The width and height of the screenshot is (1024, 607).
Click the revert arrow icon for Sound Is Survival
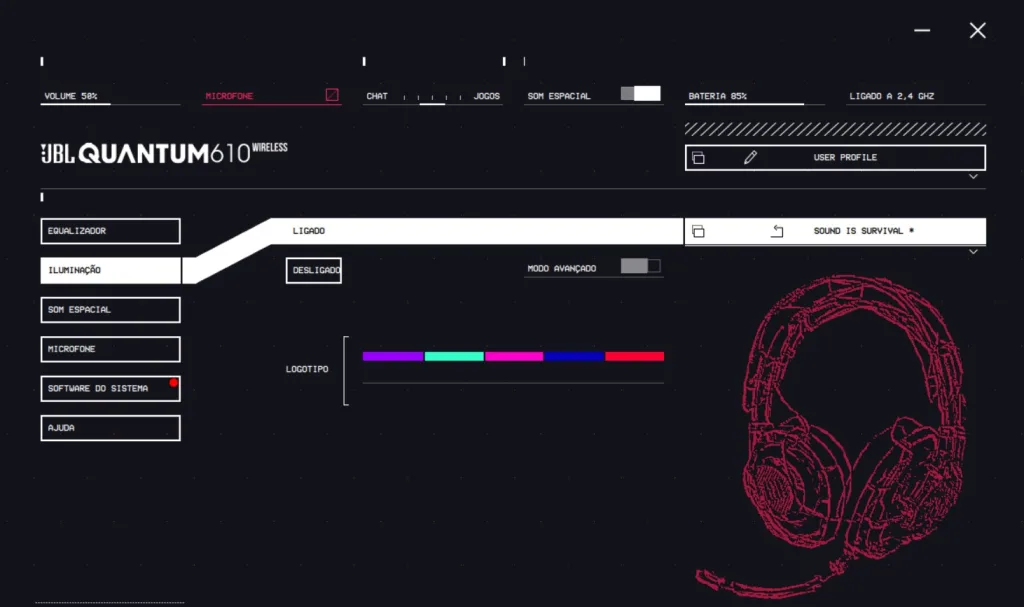[777, 231]
